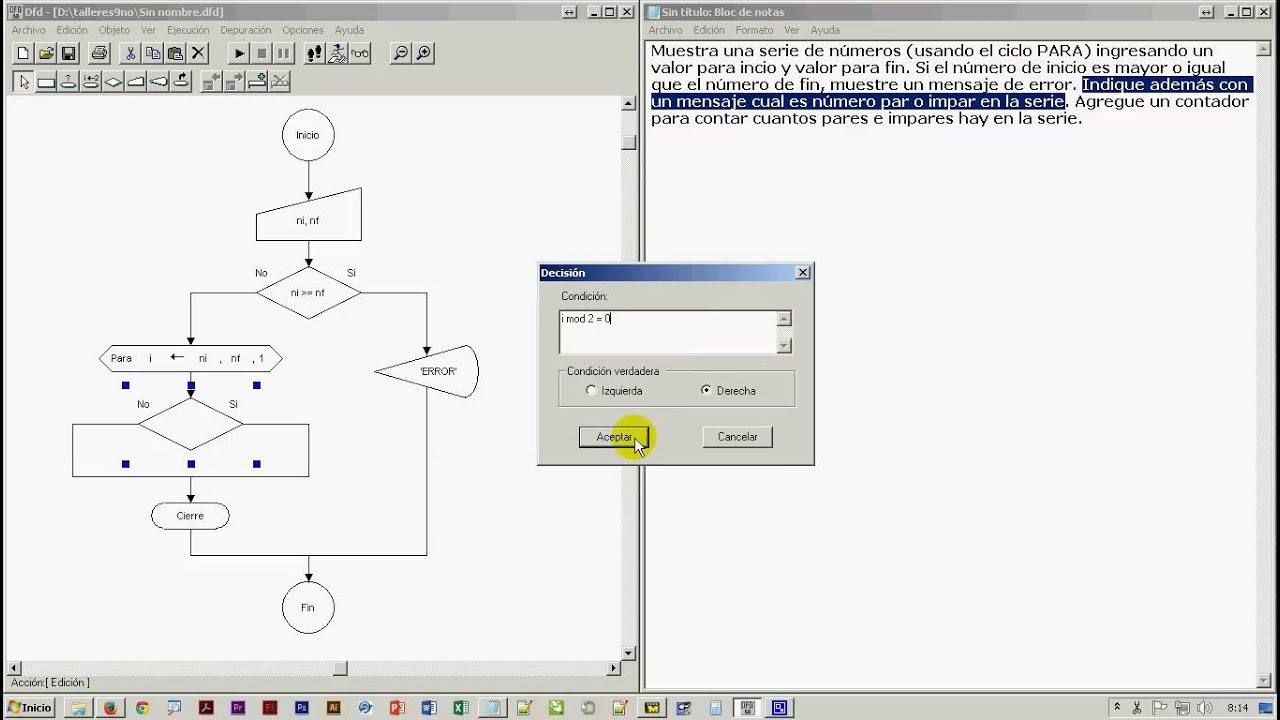
Task: Click the 'ni >= nf' decision diamond
Action: pos(308,293)
